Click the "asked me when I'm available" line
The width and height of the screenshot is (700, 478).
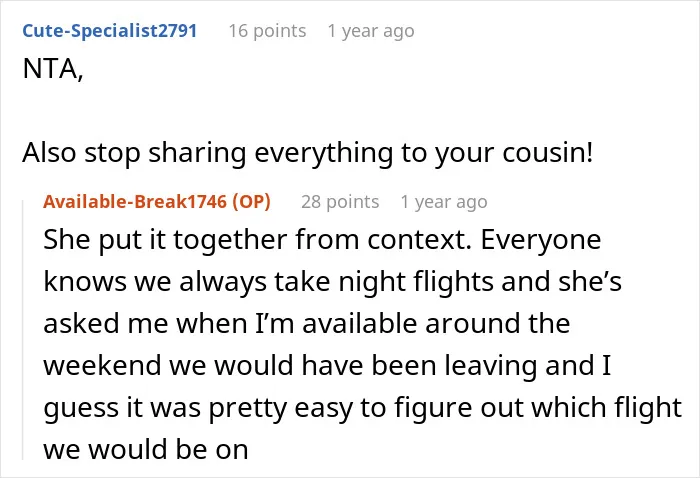click(307, 324)
